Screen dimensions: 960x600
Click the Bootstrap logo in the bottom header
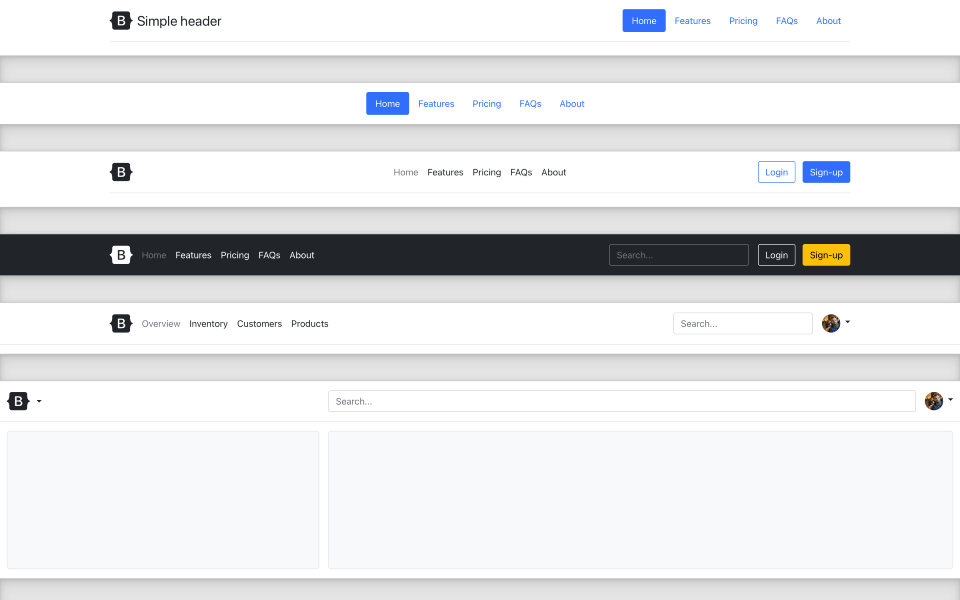tap(19, 401)
